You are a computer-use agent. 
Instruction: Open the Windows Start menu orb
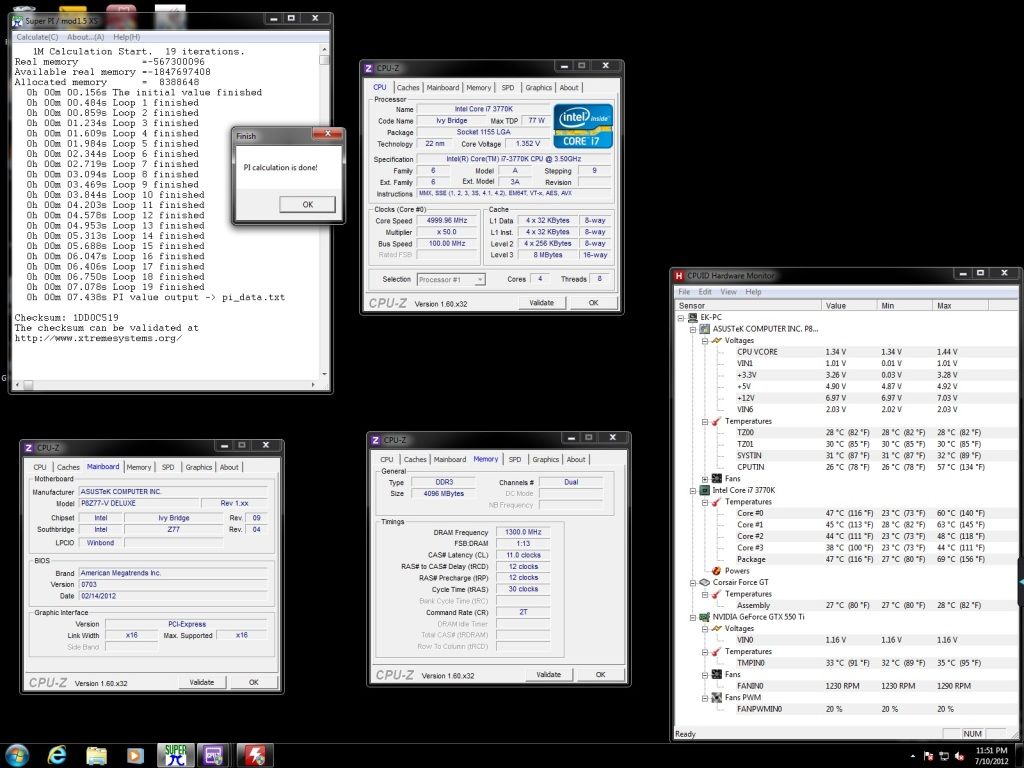click(17, 755)
